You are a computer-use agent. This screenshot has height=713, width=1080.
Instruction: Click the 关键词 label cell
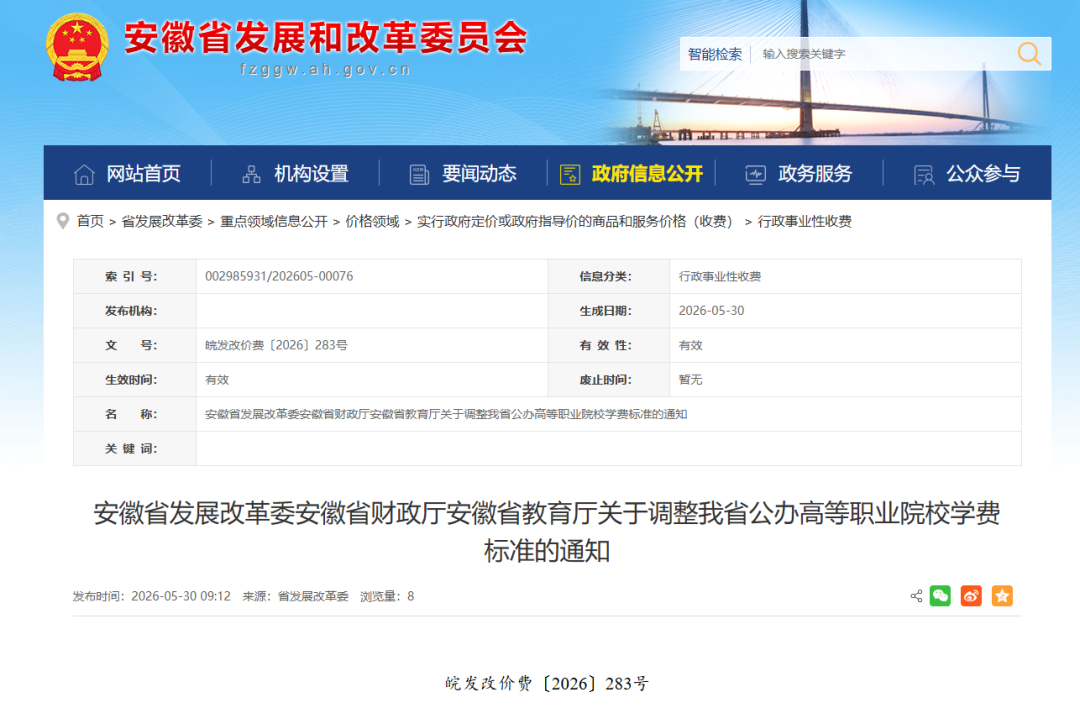tap(134, 448)
